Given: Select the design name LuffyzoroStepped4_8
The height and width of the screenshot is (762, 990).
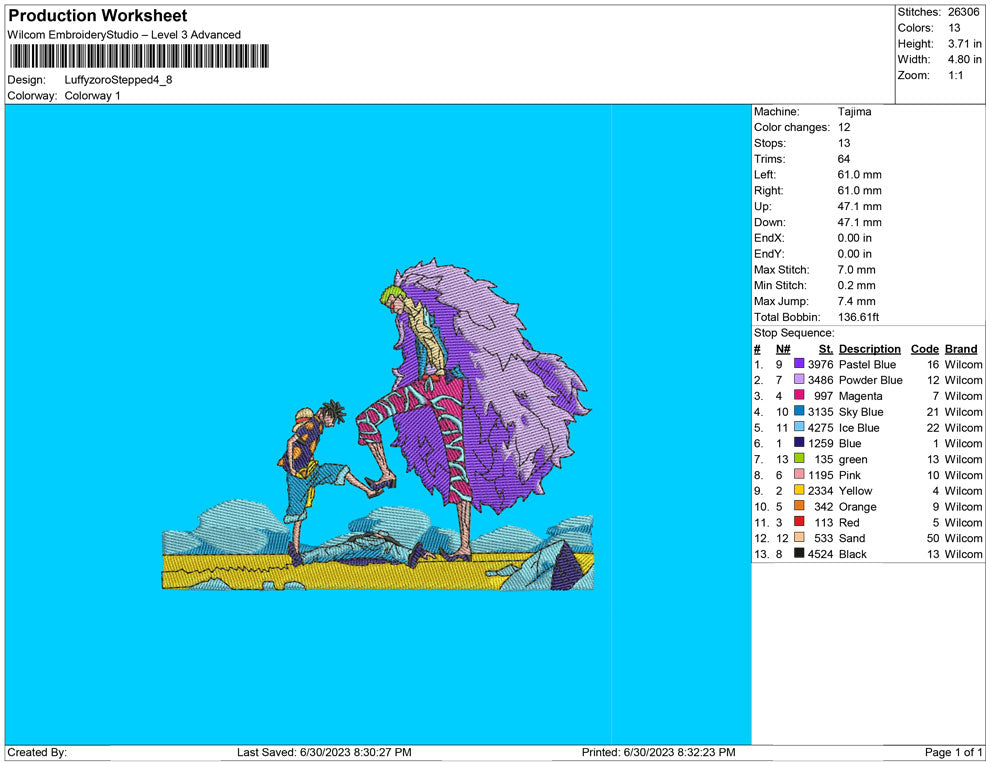Looking at the screenshot, I should 118,80.
